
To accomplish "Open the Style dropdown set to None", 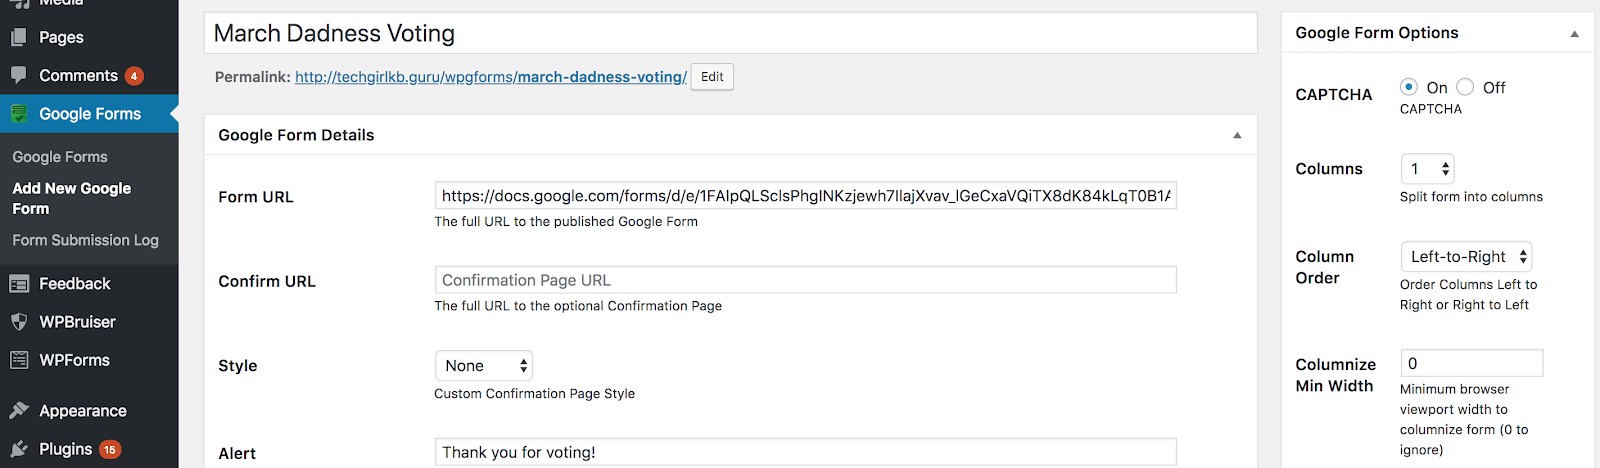I will point(484,366).
